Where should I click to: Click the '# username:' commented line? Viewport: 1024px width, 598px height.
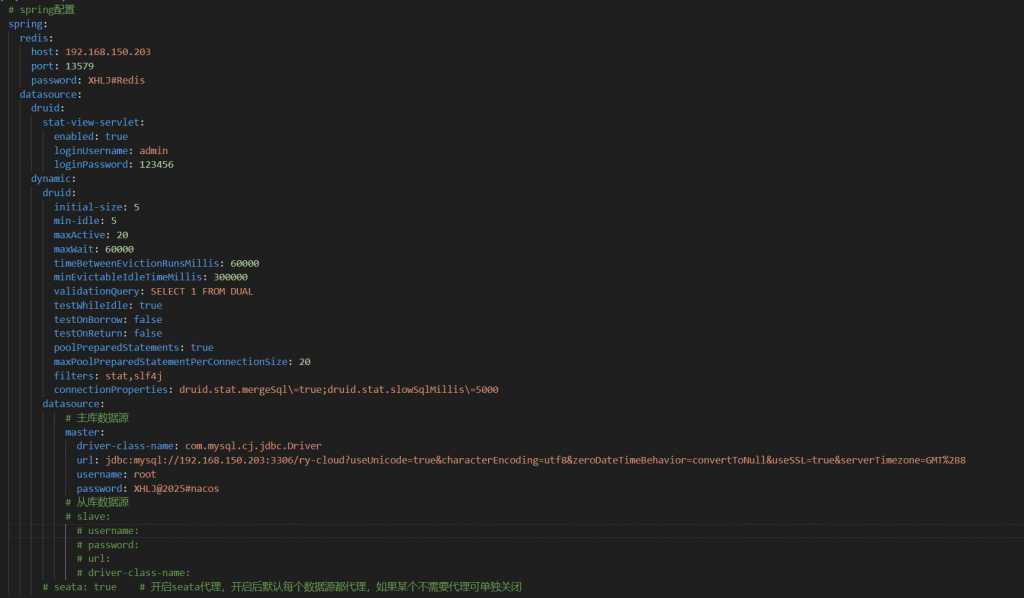pos(108,531)
